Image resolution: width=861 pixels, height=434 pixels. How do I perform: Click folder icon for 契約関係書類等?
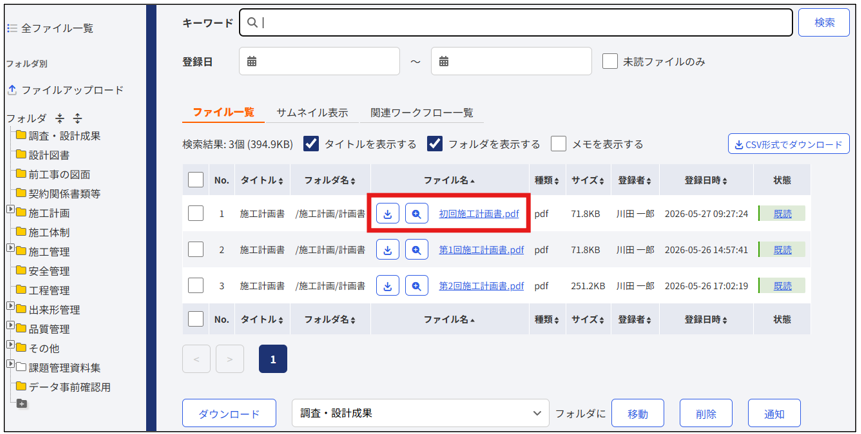[x=21, y=193]
